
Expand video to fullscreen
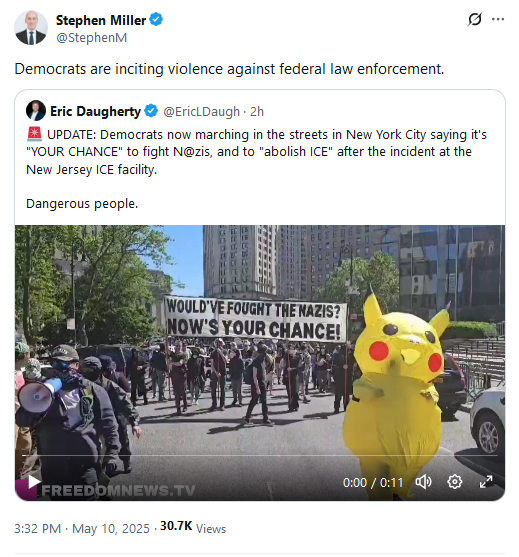486,482
